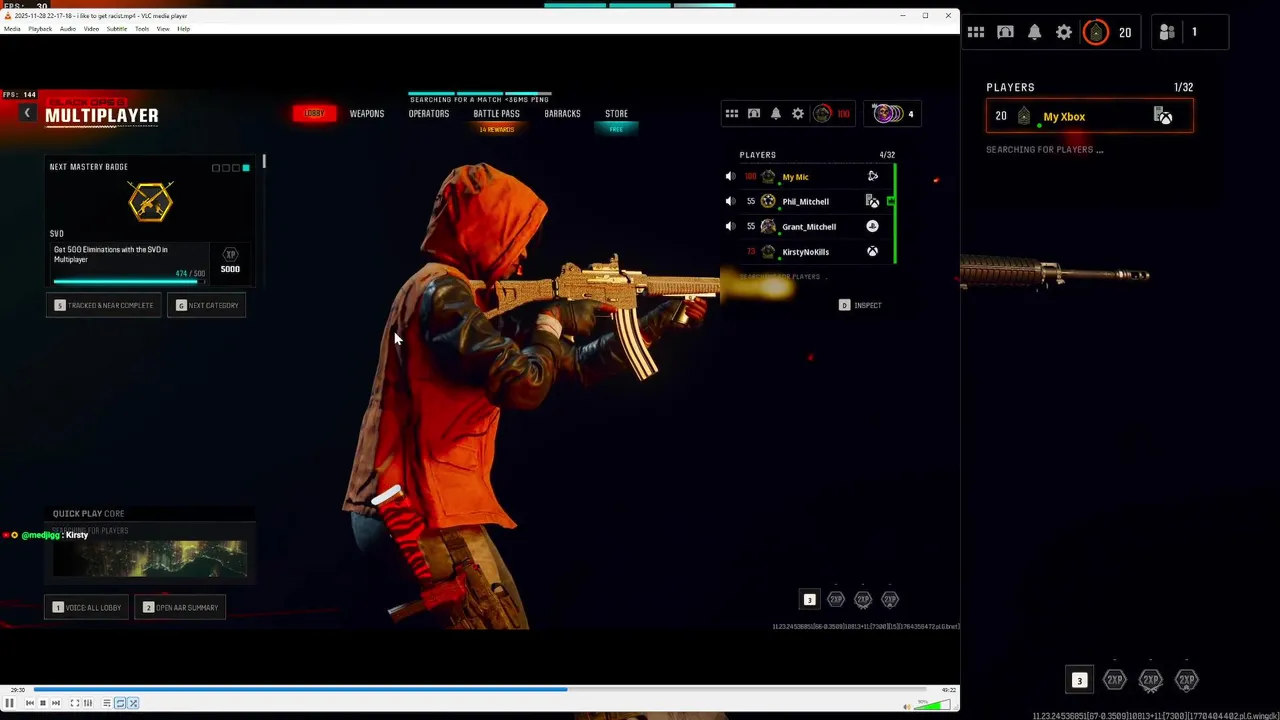Screen dimensions: 1280x720
Task: Open the BATTLE PASS tab
Action: tap(496, 114)
